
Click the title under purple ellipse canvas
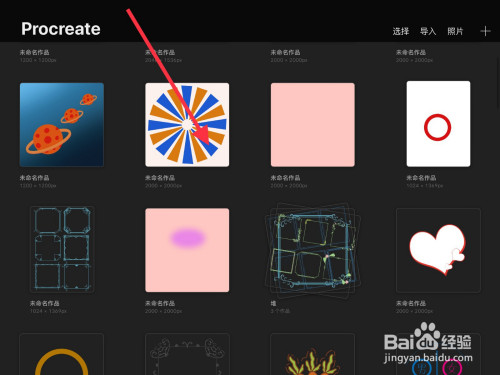(x=160, y=303)
